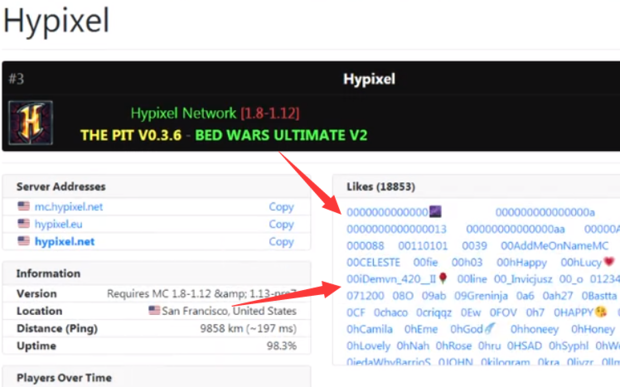Click the flag next to San Francisco location
Image resolution: width=620 pixels, height=387 pixels.
tap(154, 310)
